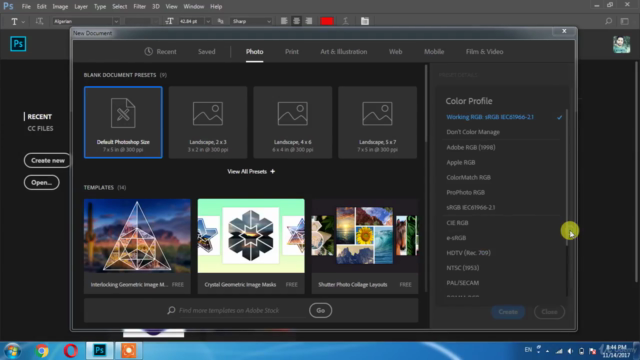Toggle Character and Paragraph panels icon

pyautogui.click(x=365, y=21)
